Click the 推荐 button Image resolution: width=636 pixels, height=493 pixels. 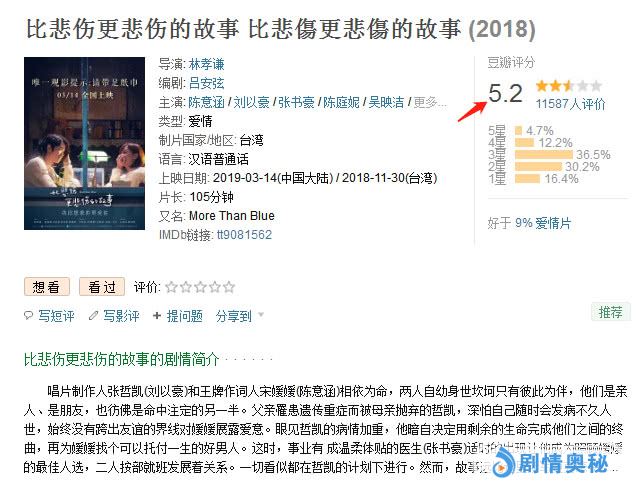coord(610,312)
